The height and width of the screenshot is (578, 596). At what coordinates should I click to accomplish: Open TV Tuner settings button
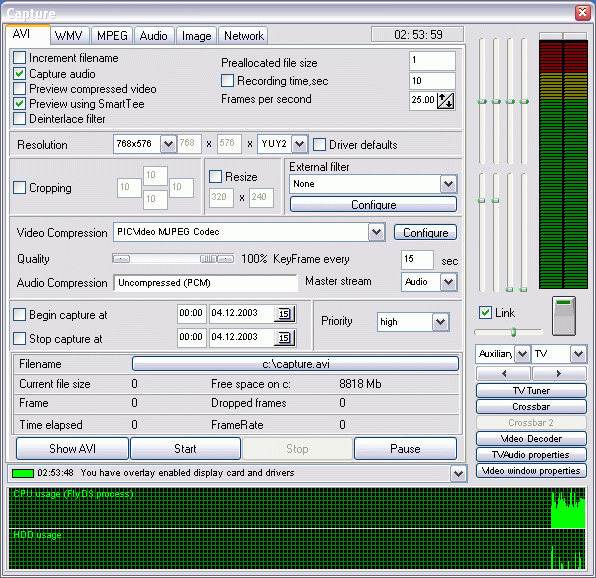[531, 391]
